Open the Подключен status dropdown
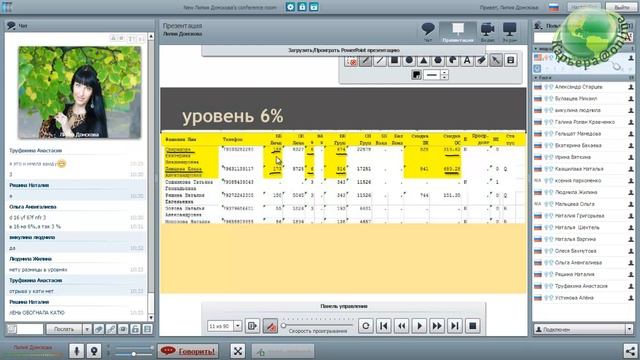This screenshot has height=360, width=640. (584, 329)
